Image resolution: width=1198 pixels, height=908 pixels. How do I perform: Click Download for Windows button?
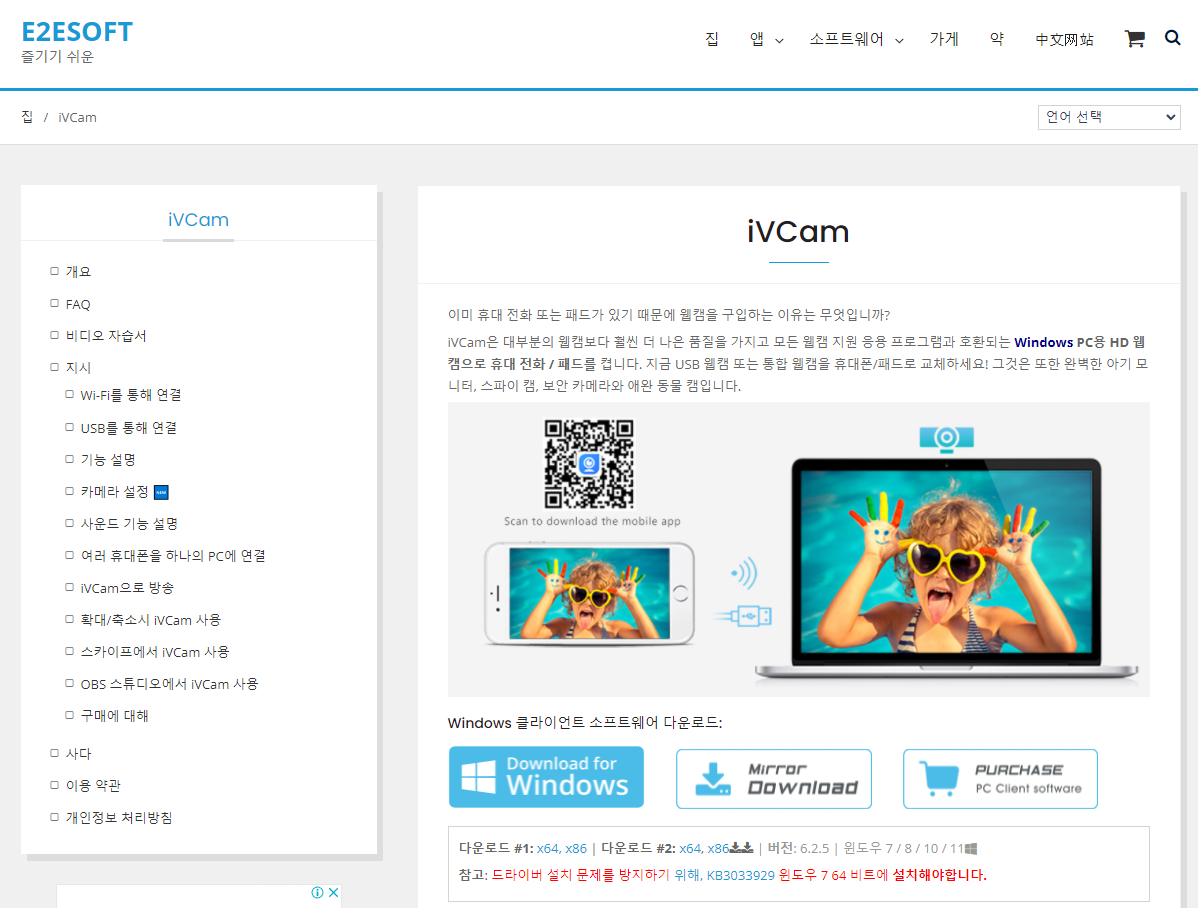point(546,777)
